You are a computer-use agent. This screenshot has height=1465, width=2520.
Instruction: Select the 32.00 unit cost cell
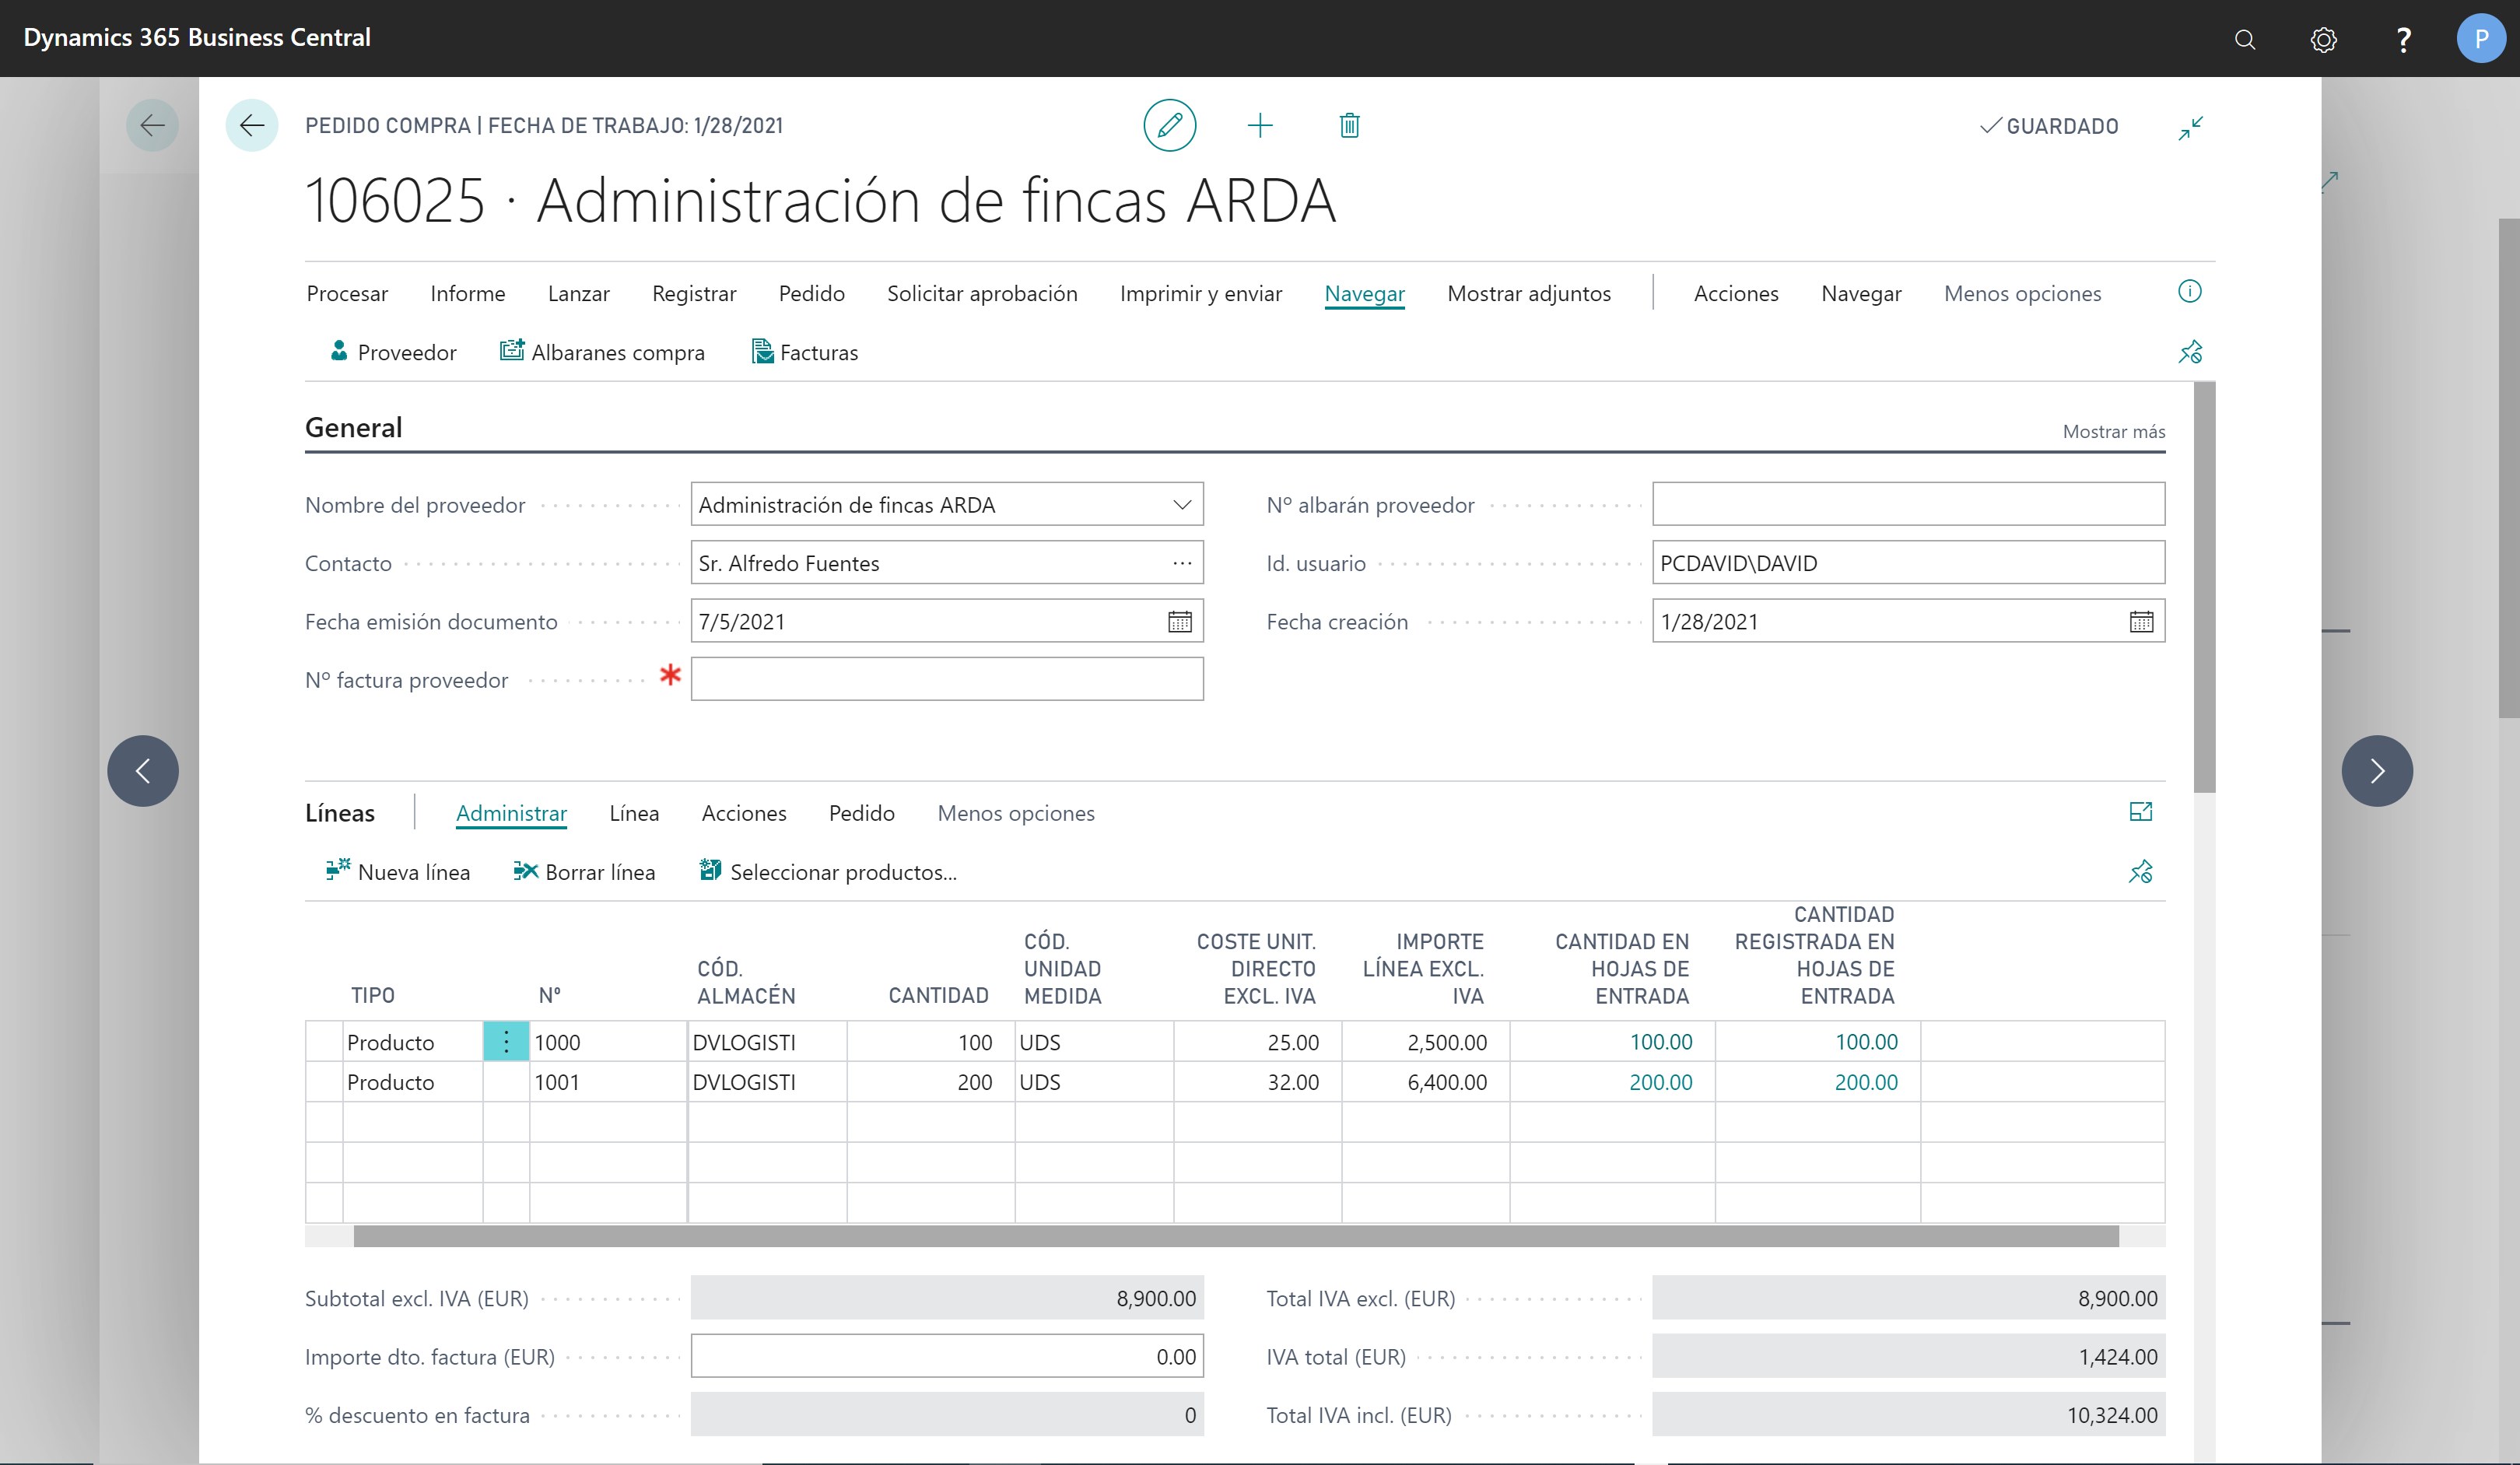click(1257, 1082)
